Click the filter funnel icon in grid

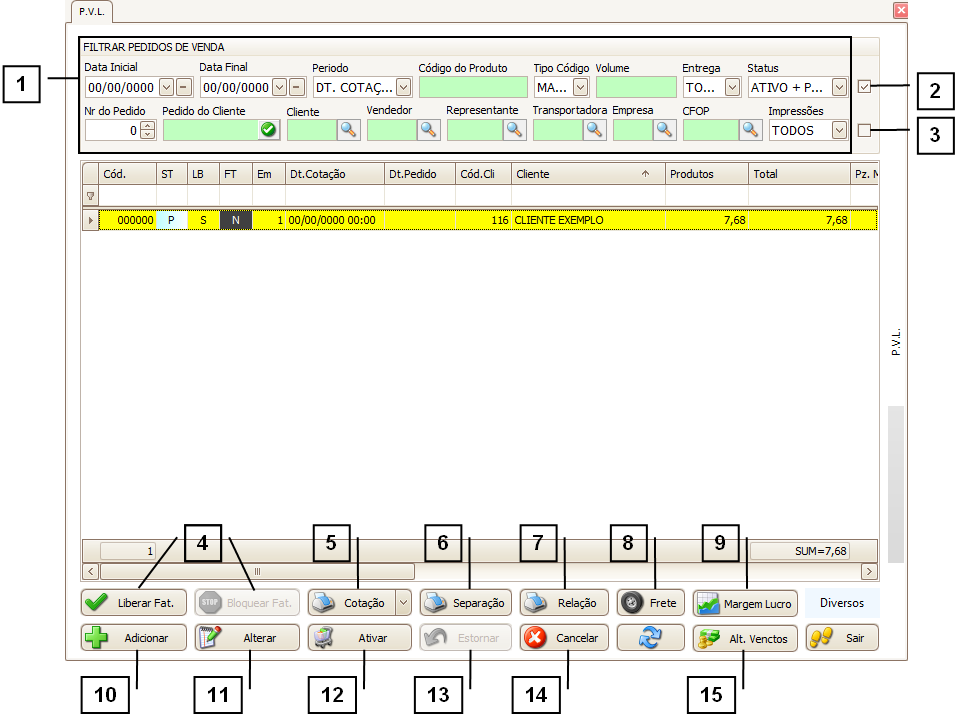[91, 196]
